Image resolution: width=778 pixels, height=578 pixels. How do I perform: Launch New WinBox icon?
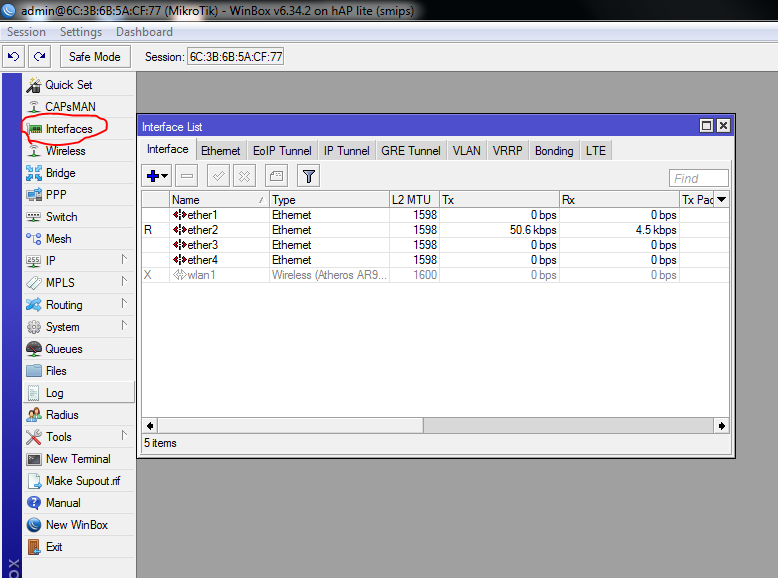[x=34, y=524]
